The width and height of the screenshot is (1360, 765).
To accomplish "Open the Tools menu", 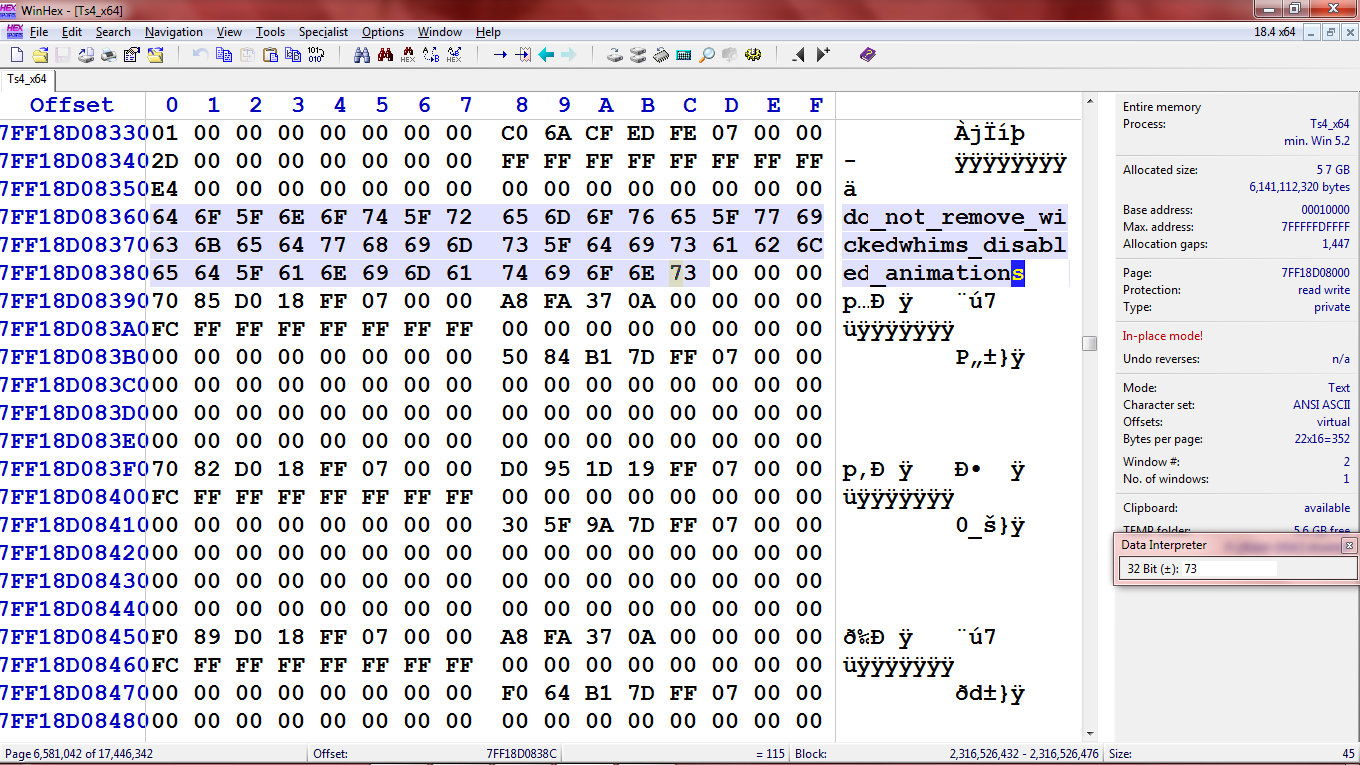I will [x=270, y=32].
